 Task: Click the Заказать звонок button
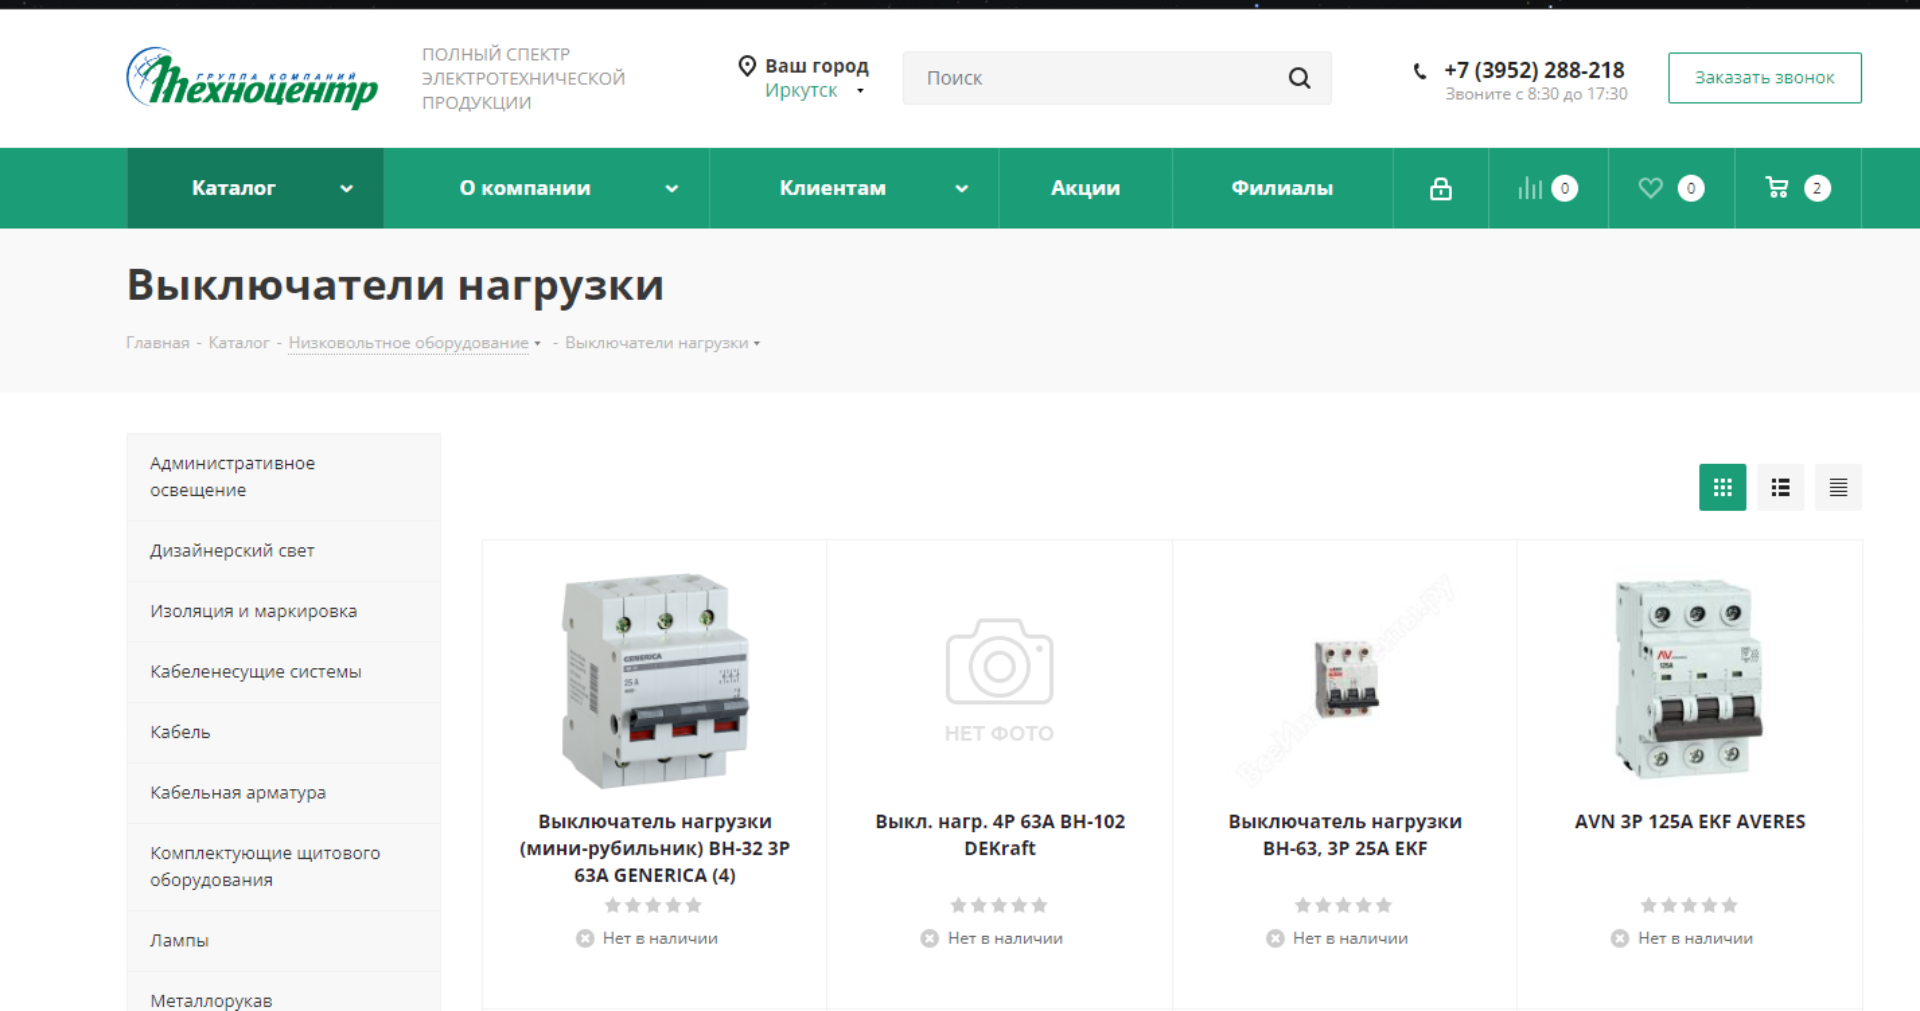[1764, 78]
